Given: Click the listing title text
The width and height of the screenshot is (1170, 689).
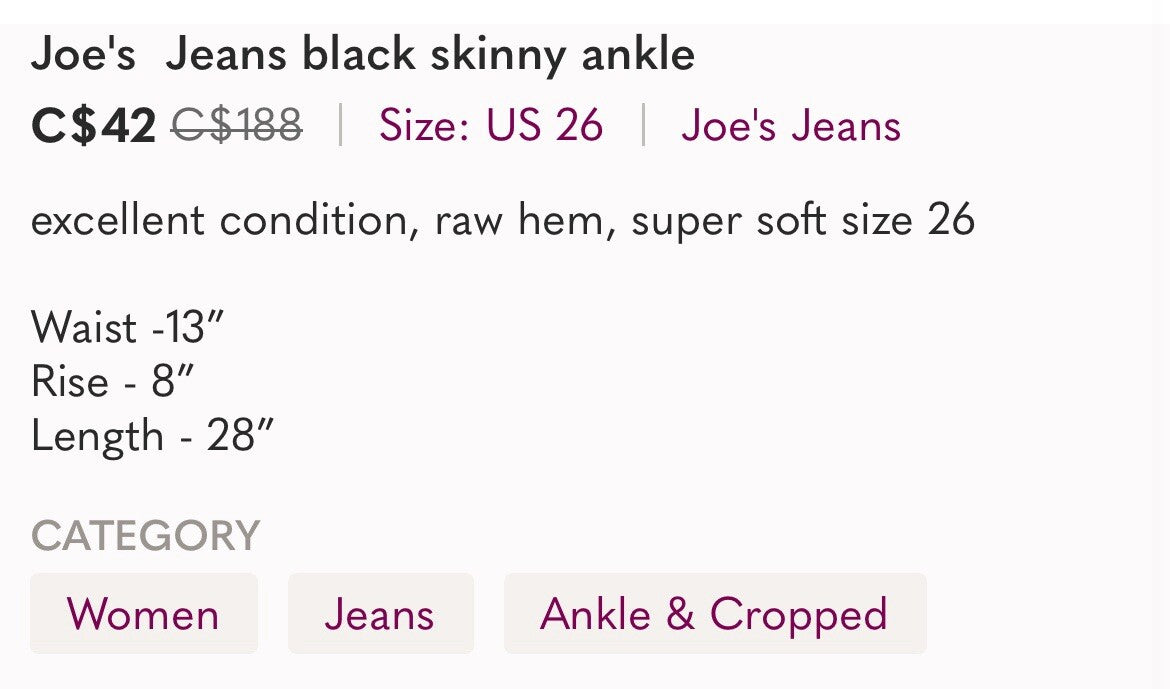Looking at the screenshot, I should (x=363, y=54).
